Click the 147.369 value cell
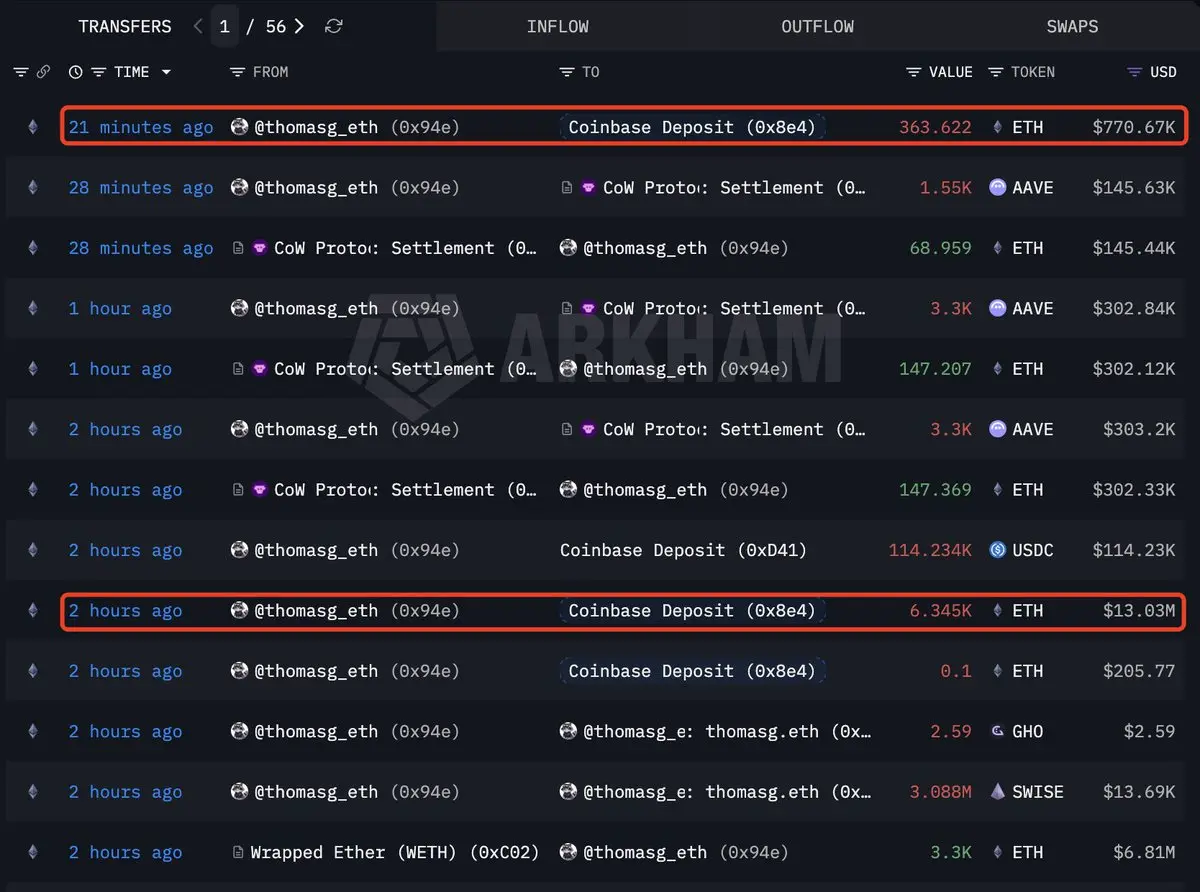The image size is (1200, 892). 935,490
